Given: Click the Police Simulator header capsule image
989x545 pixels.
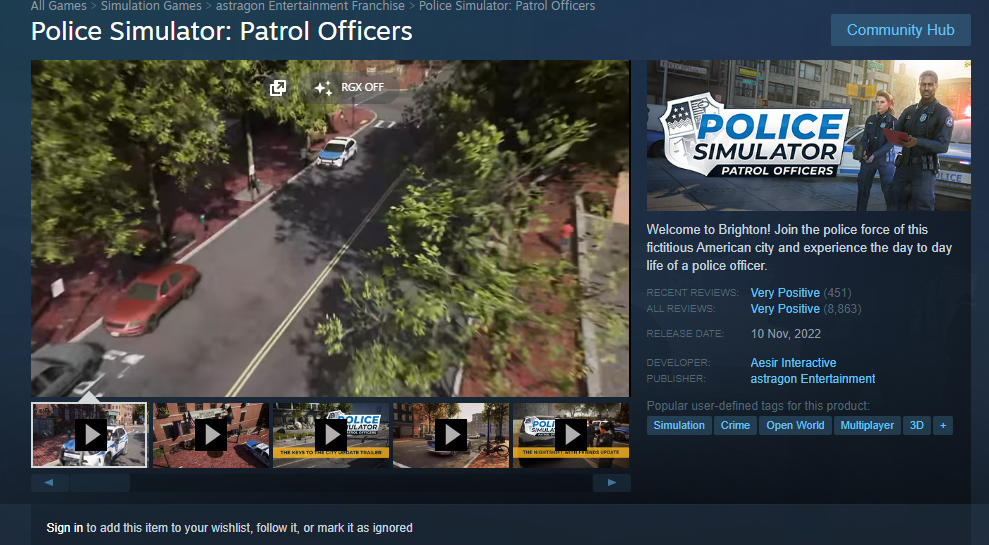Looking at the screenshot, I should (x=809, y=136).
